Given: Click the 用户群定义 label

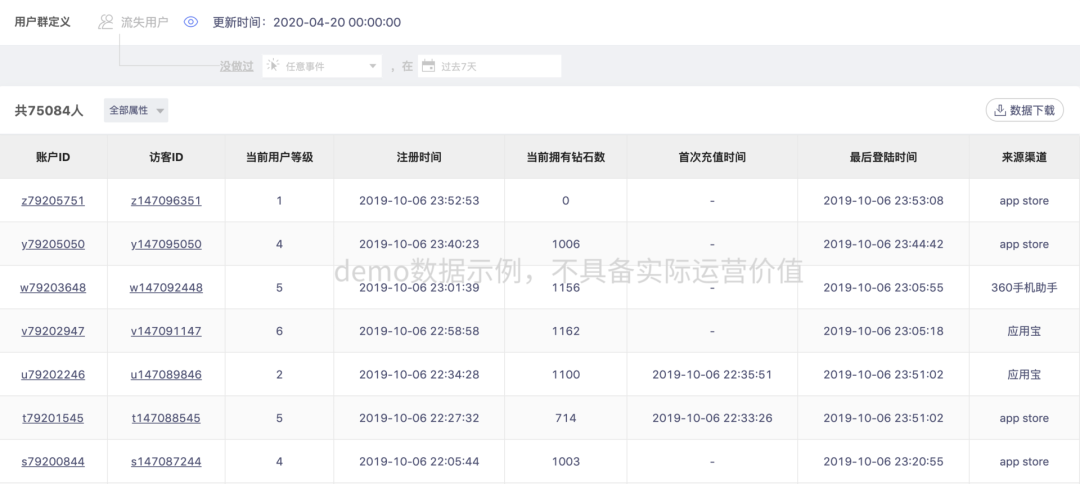Looking at the screenshot, I should click(x=42, y=22).
